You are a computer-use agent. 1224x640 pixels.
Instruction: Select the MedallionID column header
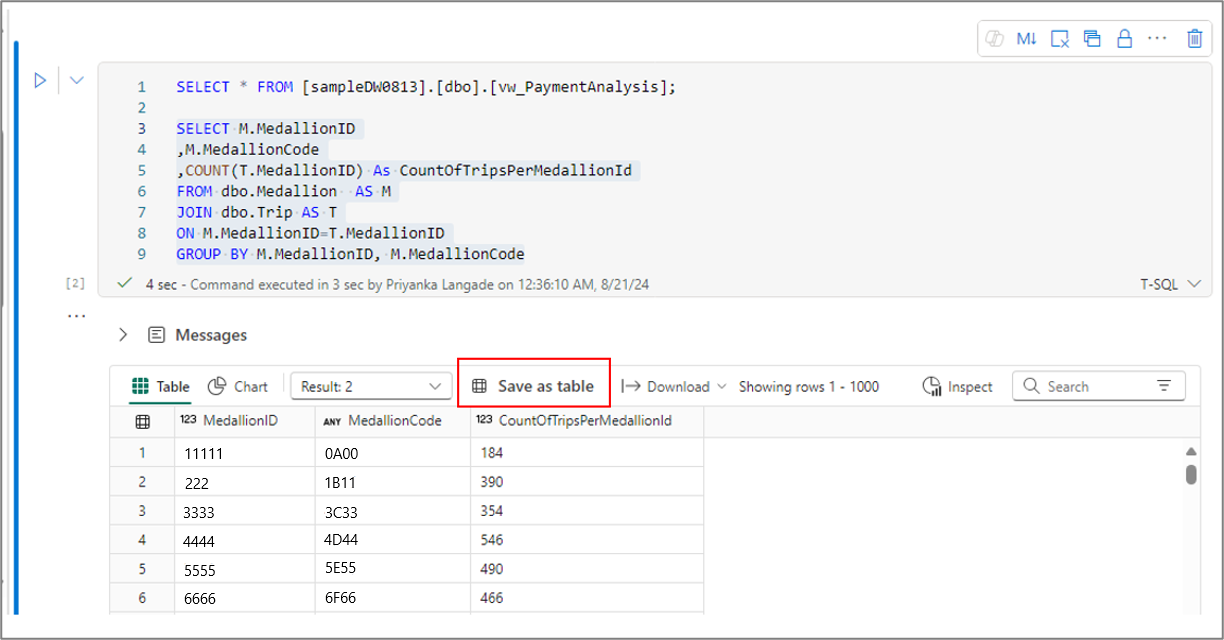pyautogui.click(x=244, y=421)
